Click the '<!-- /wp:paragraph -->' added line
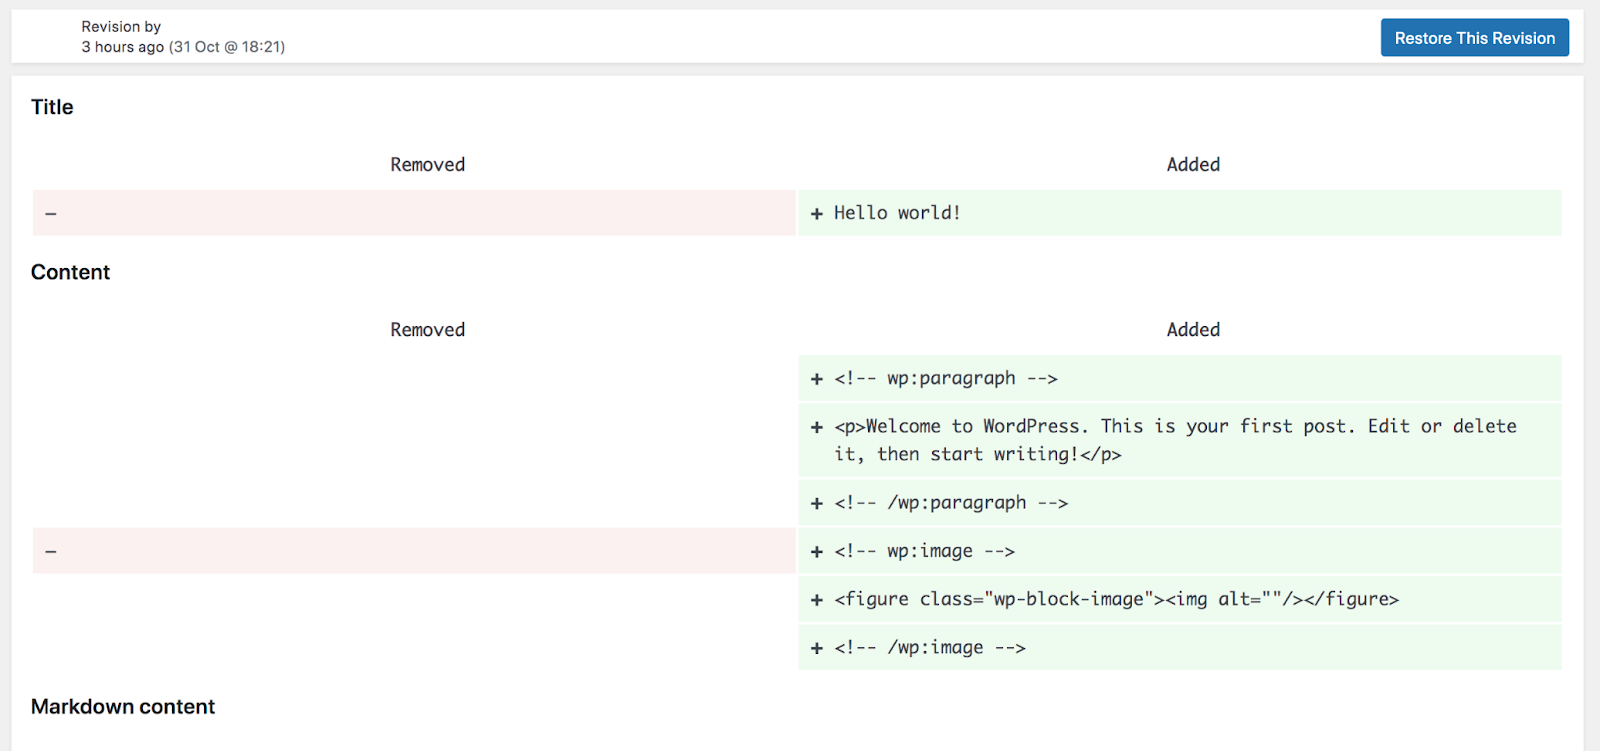 pos(1180,502)
